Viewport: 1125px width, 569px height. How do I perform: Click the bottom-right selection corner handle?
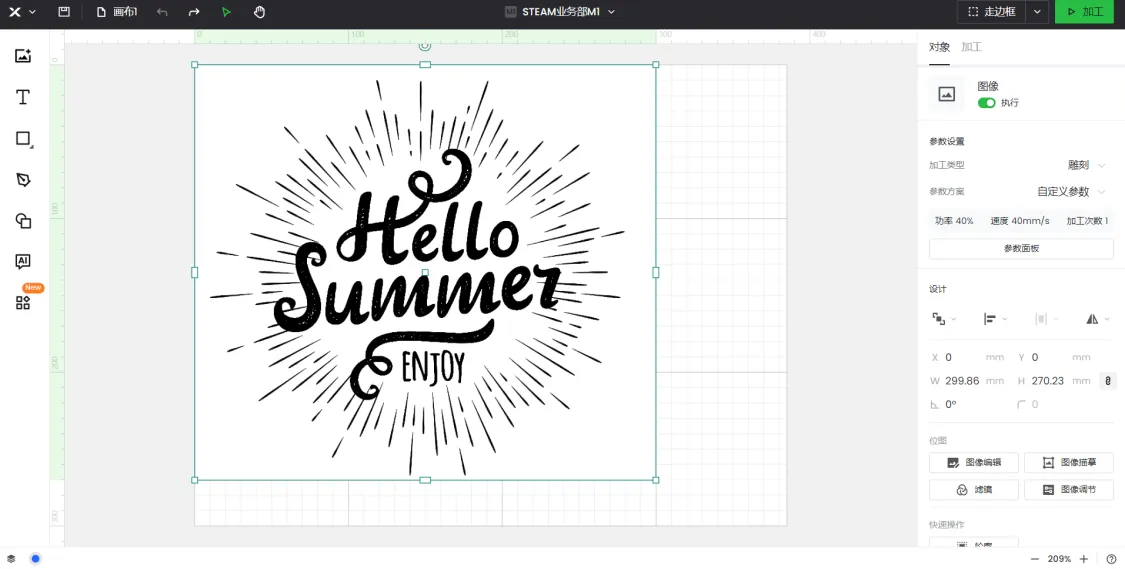(x=656, y=480)
